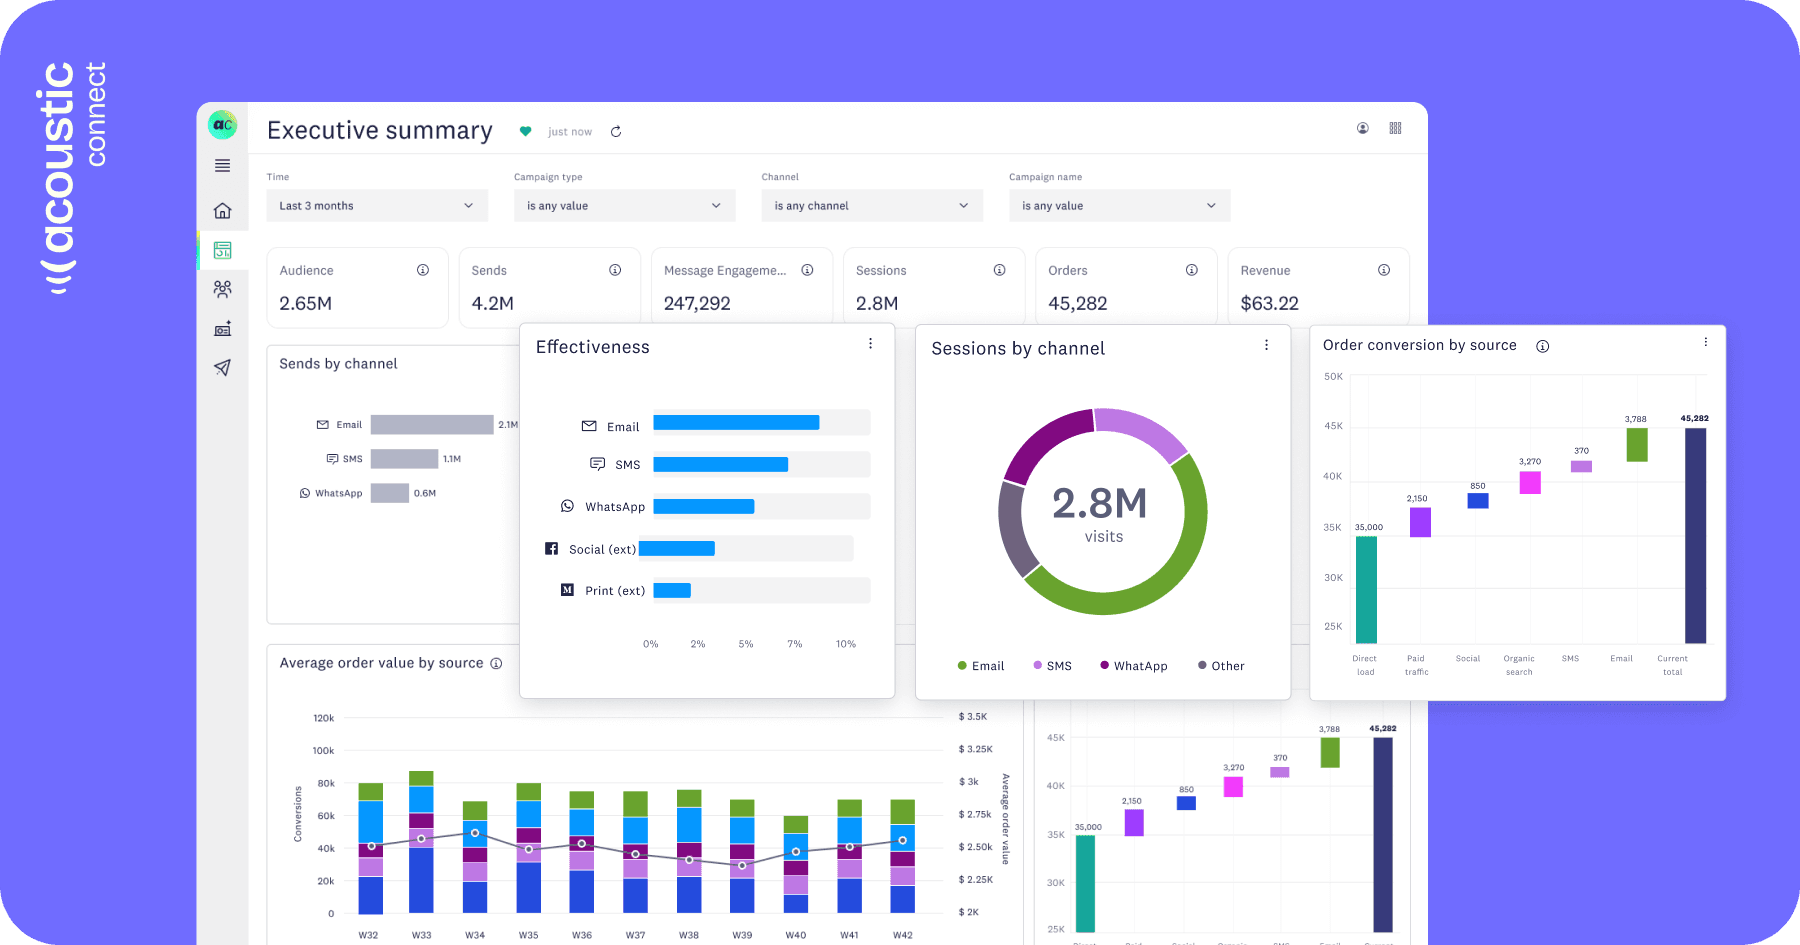Screen dimensions: 1800x945
Task: Click the app grid icon top right
Action: click(x=1395, y=128)
